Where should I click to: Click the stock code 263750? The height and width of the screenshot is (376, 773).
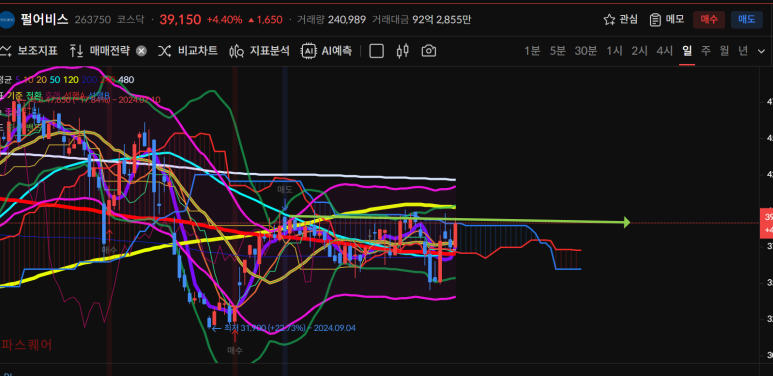[93, 20]
